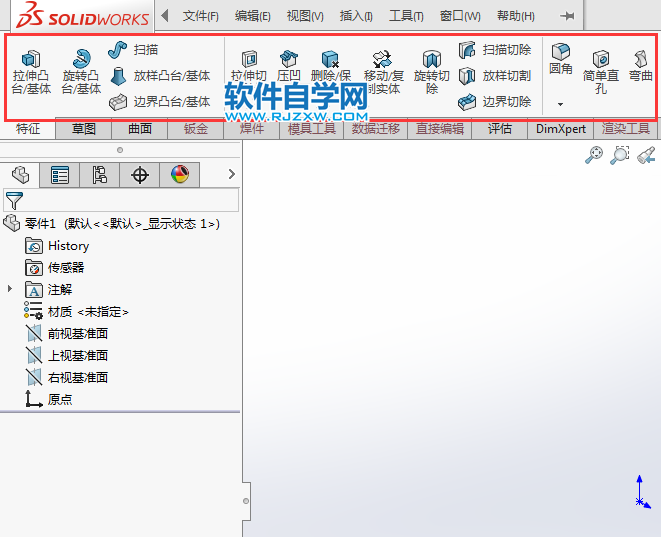Click the feature tree rollback bar

(120, 411)
